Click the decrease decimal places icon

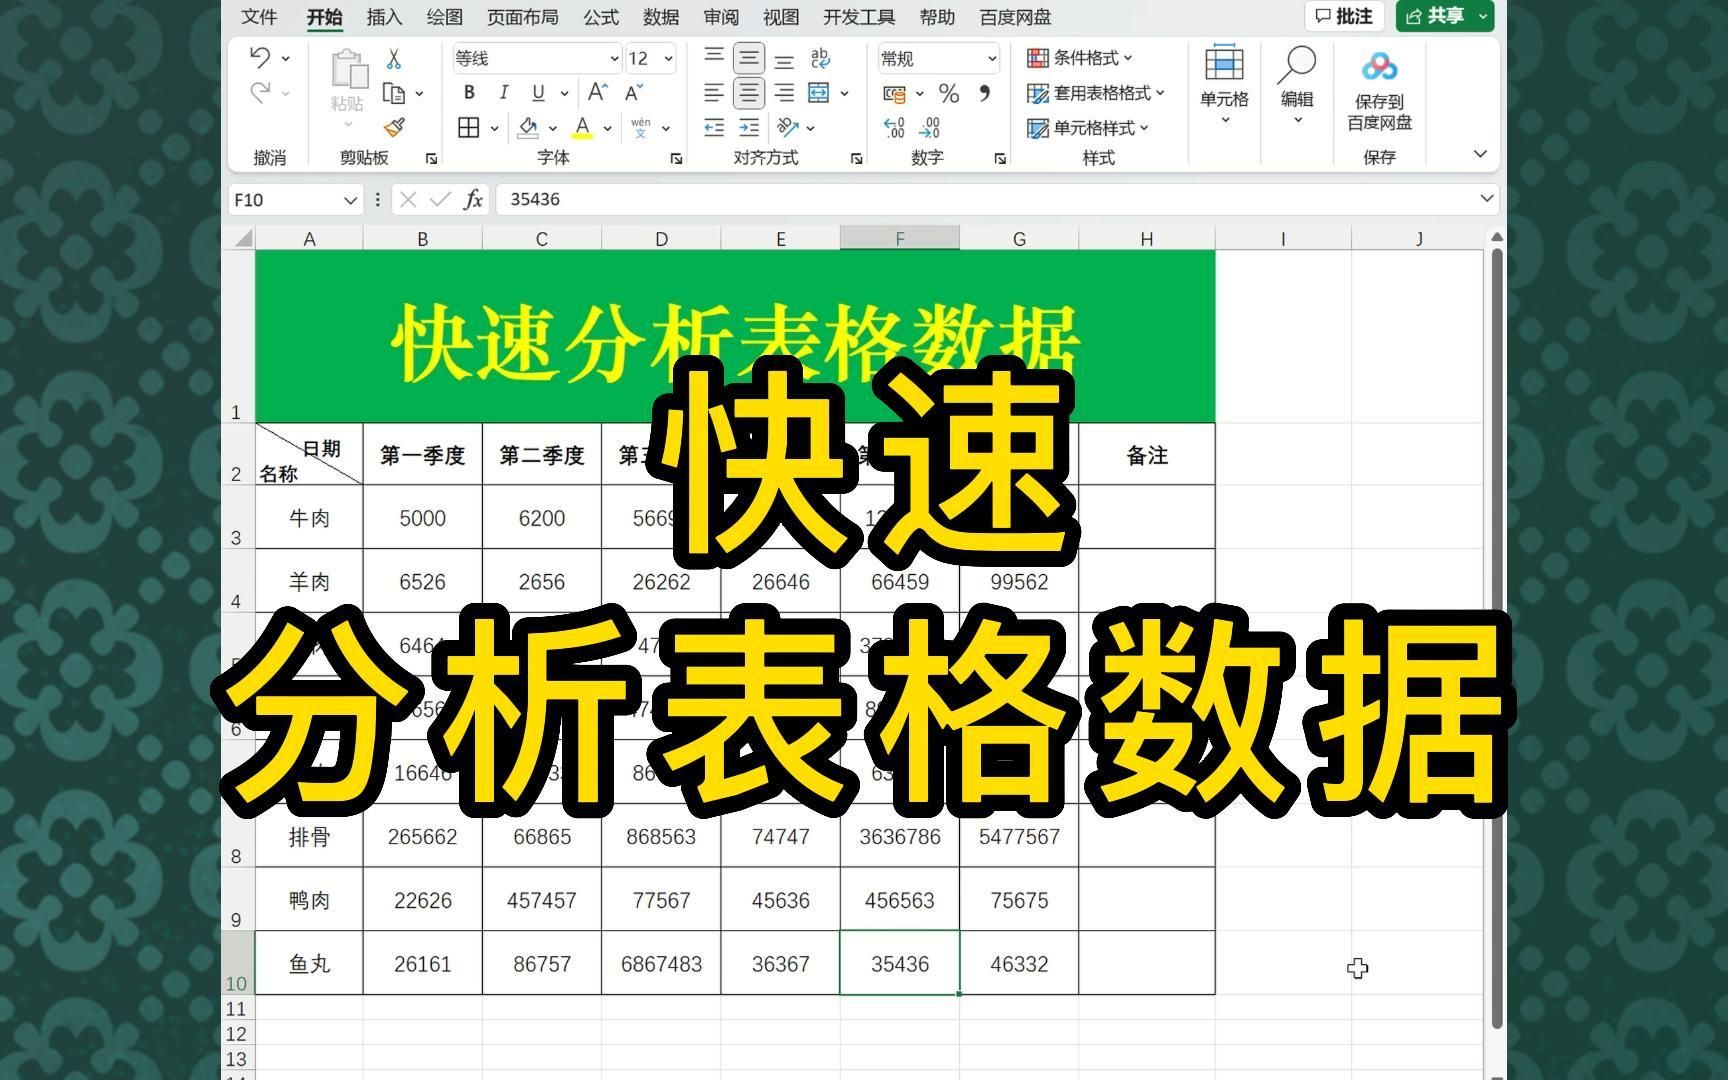click(931, 128)
